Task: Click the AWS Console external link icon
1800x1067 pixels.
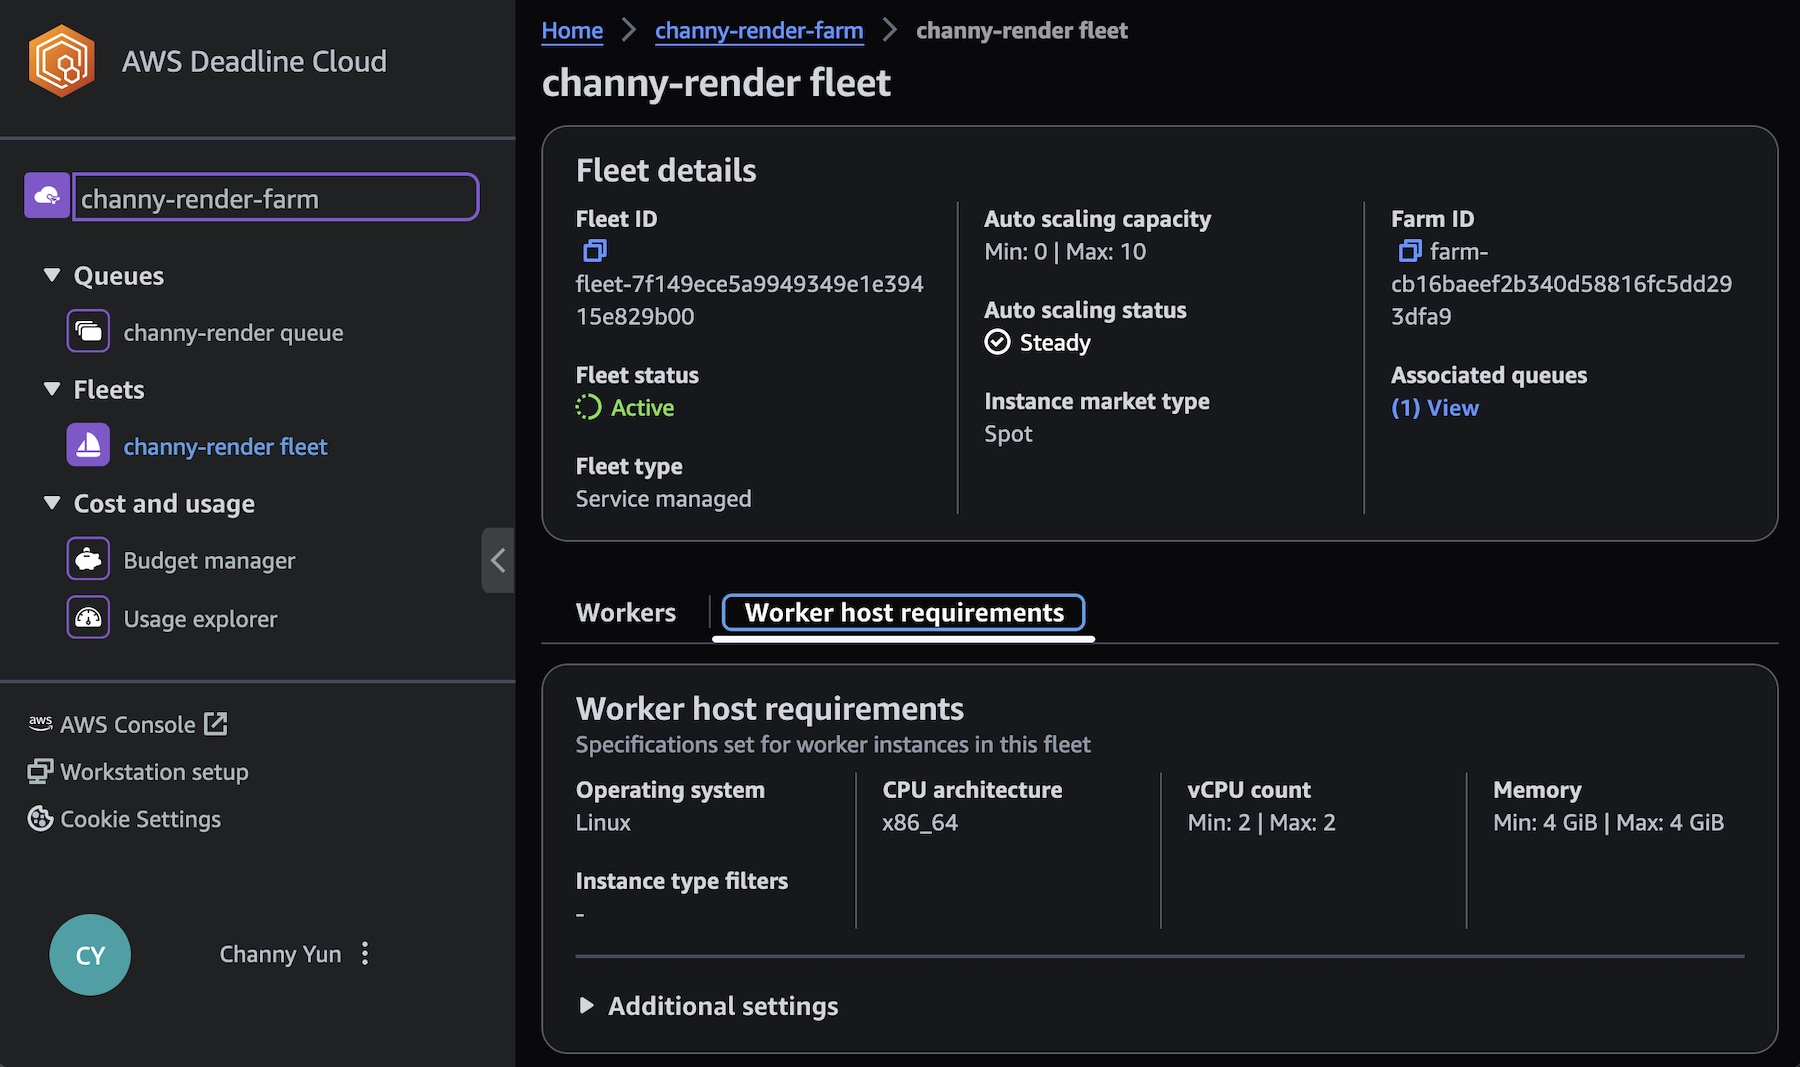Action: click(x=216, y=723)
